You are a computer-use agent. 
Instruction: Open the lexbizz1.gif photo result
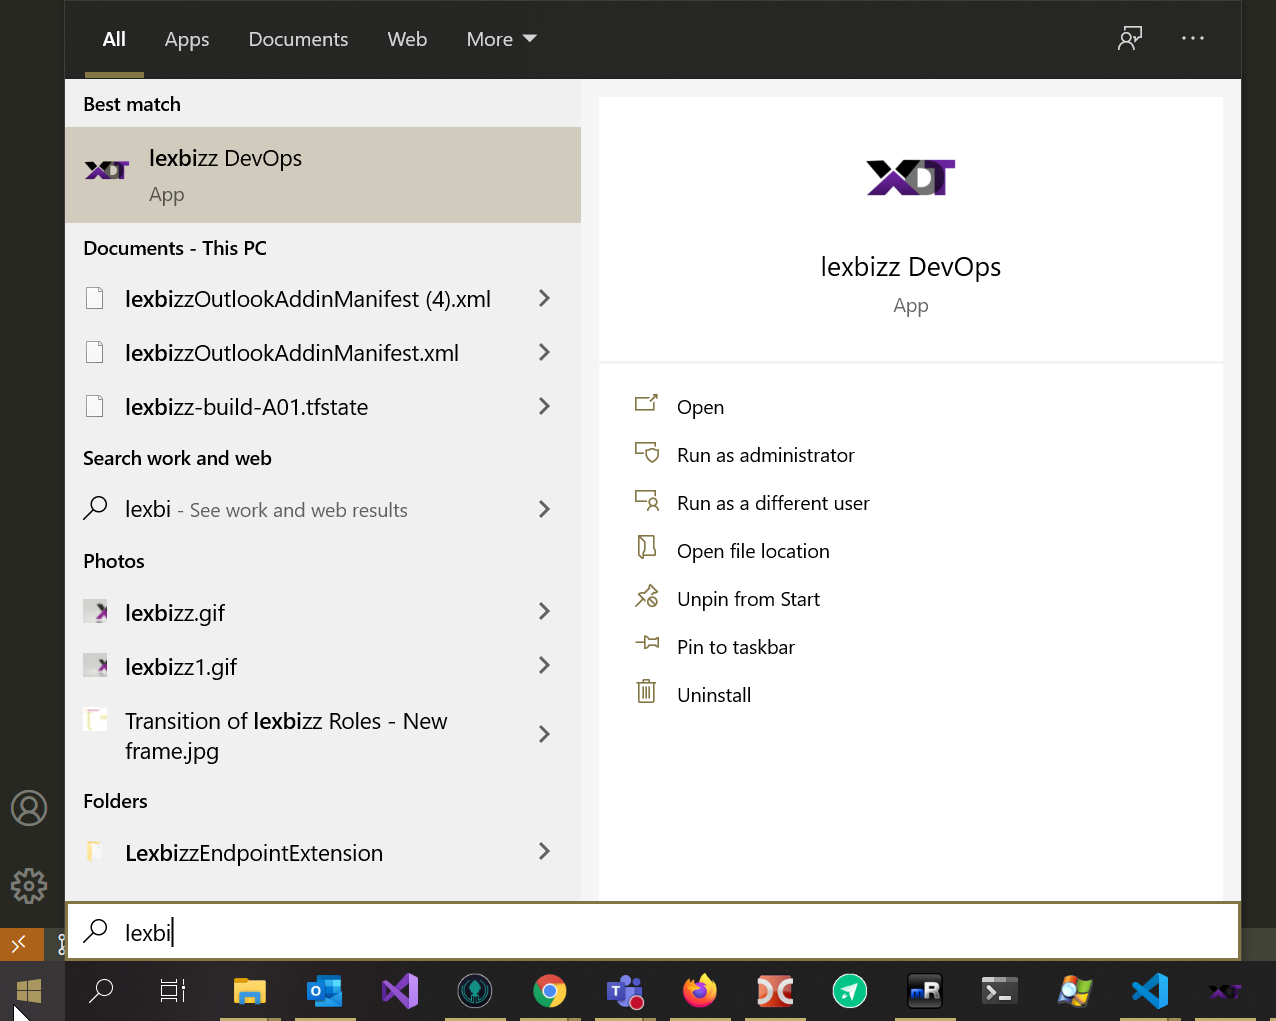pos(181,667)
